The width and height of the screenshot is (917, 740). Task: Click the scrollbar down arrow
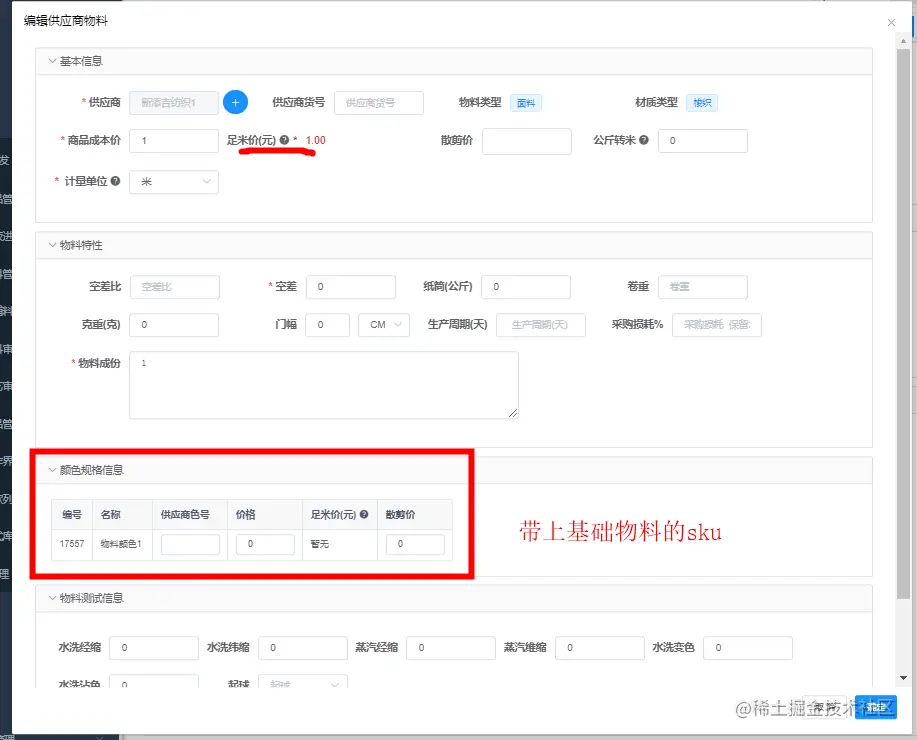tap(903, 678)
